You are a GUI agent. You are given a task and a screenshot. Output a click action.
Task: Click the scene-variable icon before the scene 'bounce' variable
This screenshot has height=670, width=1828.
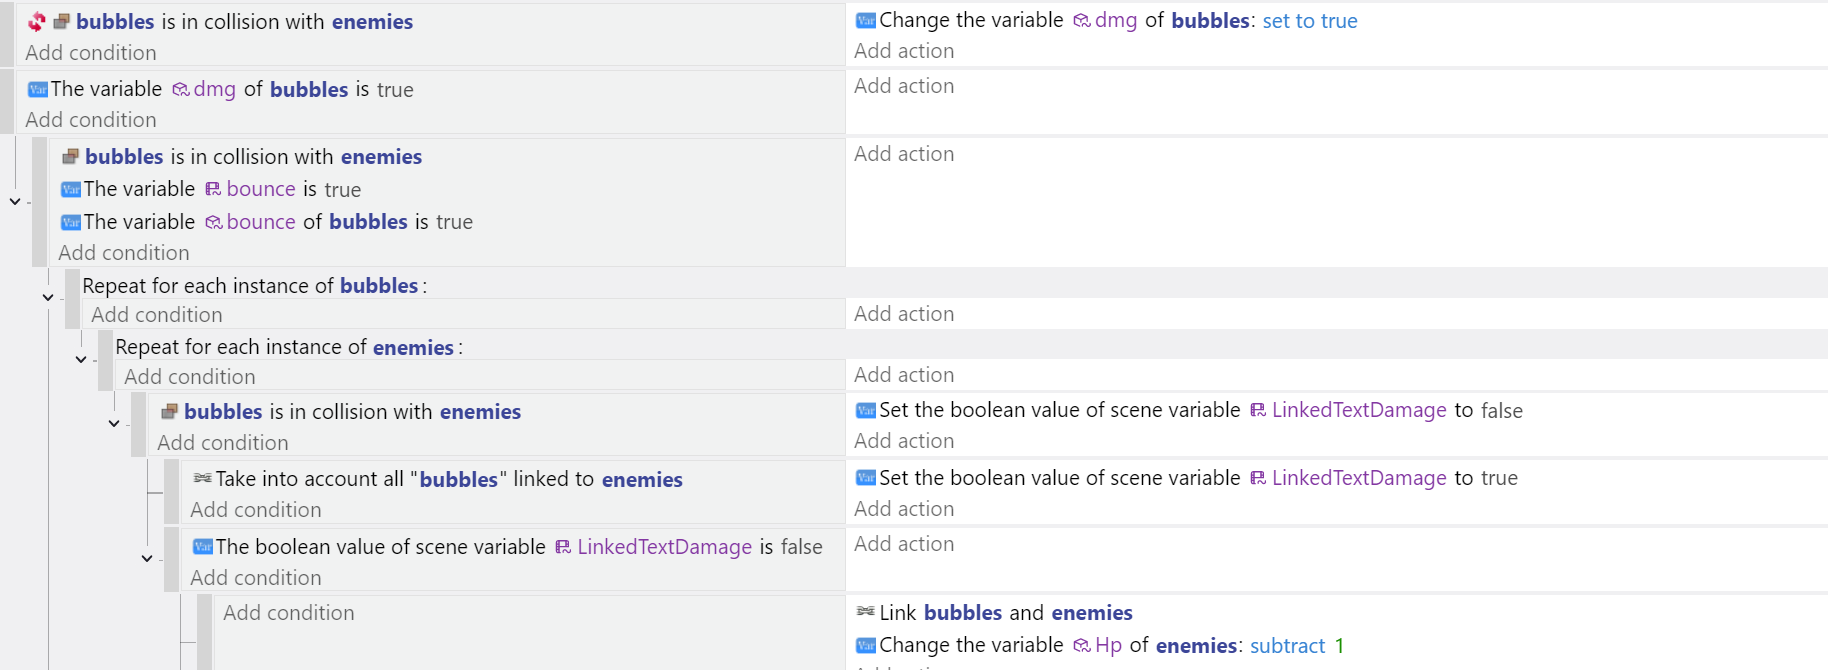click(213, 189)
